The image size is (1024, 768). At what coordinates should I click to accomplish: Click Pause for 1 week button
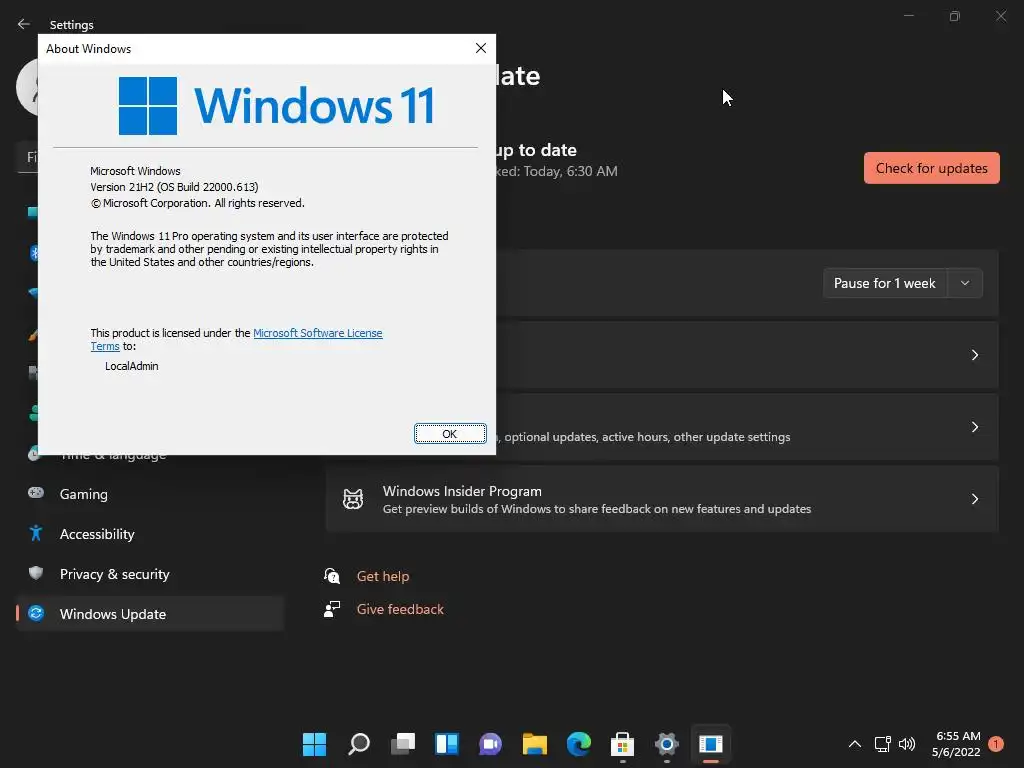[x=885, y=283]
